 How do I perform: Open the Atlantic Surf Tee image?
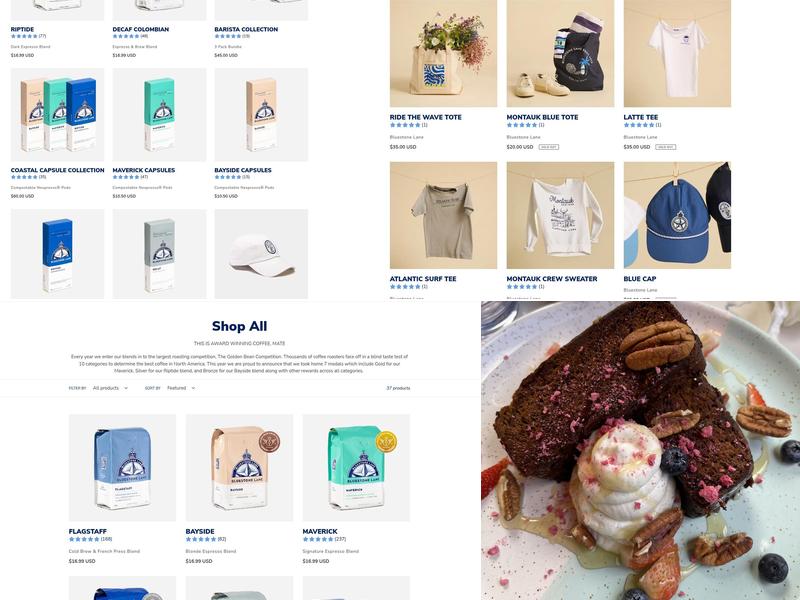point(443,215)
